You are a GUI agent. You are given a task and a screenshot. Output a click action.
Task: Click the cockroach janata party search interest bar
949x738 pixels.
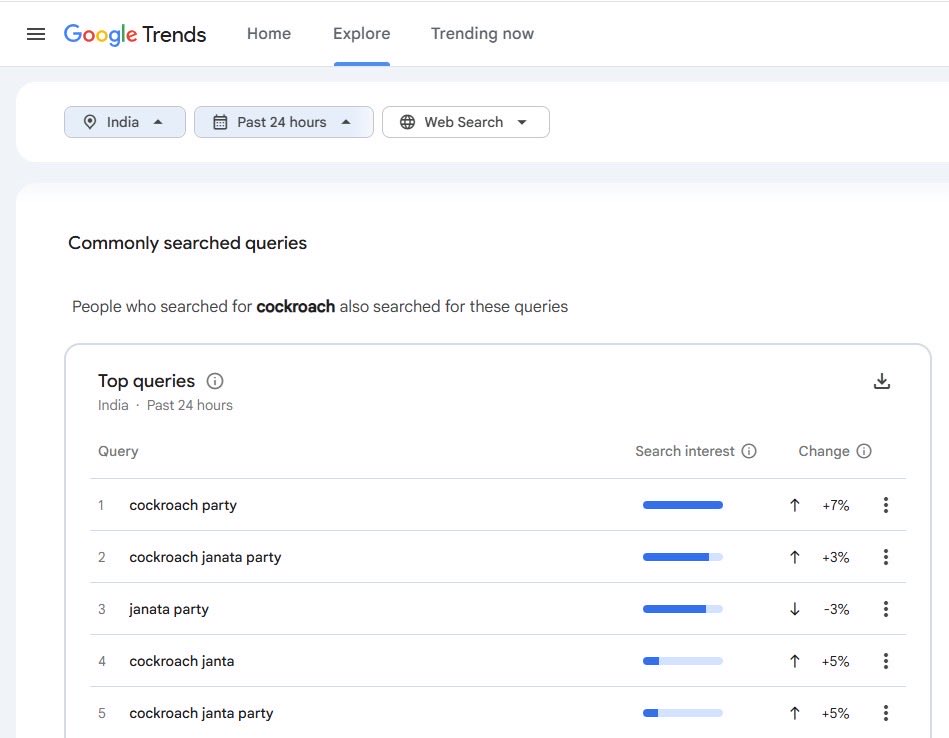[683, 557]
